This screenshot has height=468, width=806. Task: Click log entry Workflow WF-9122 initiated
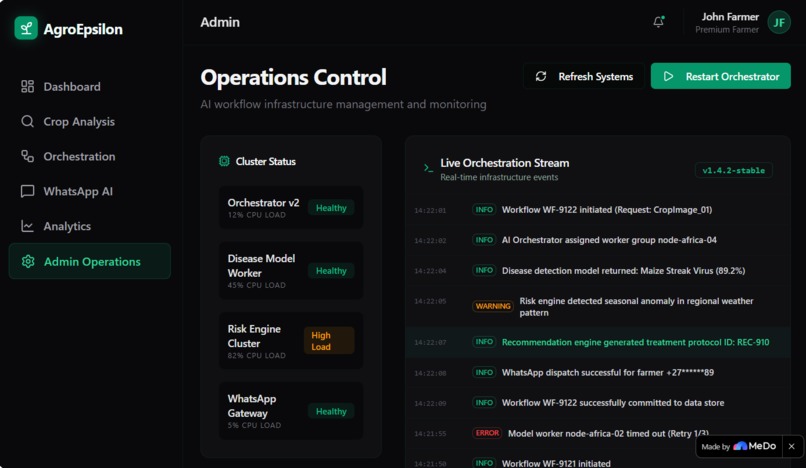click(597, 210)
